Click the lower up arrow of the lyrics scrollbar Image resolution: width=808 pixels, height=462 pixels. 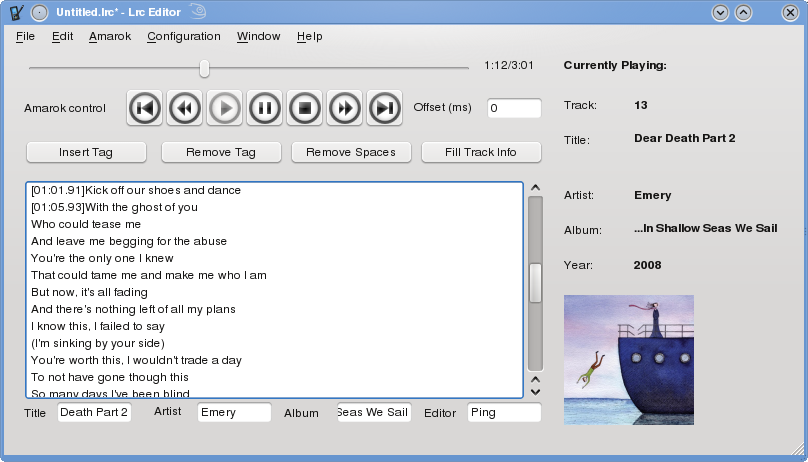535,380
